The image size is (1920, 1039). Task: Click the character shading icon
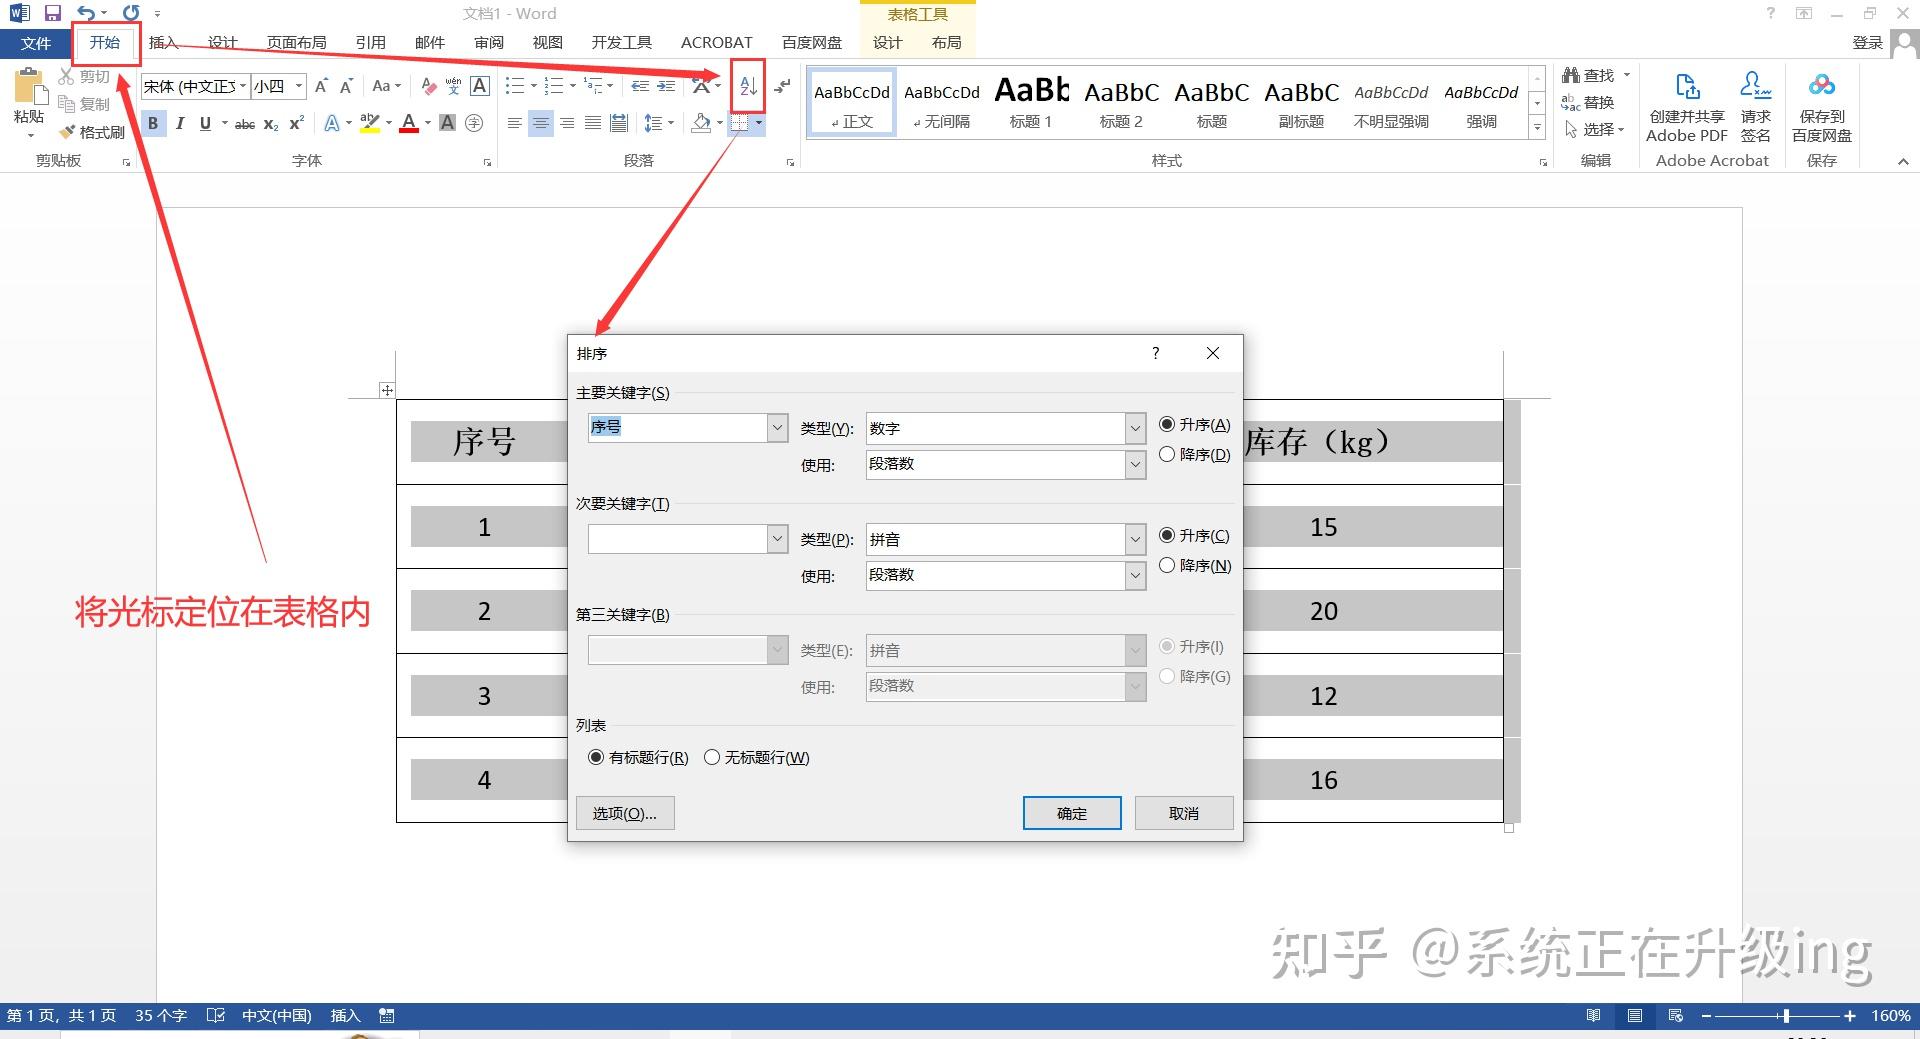tap(447, 123)
